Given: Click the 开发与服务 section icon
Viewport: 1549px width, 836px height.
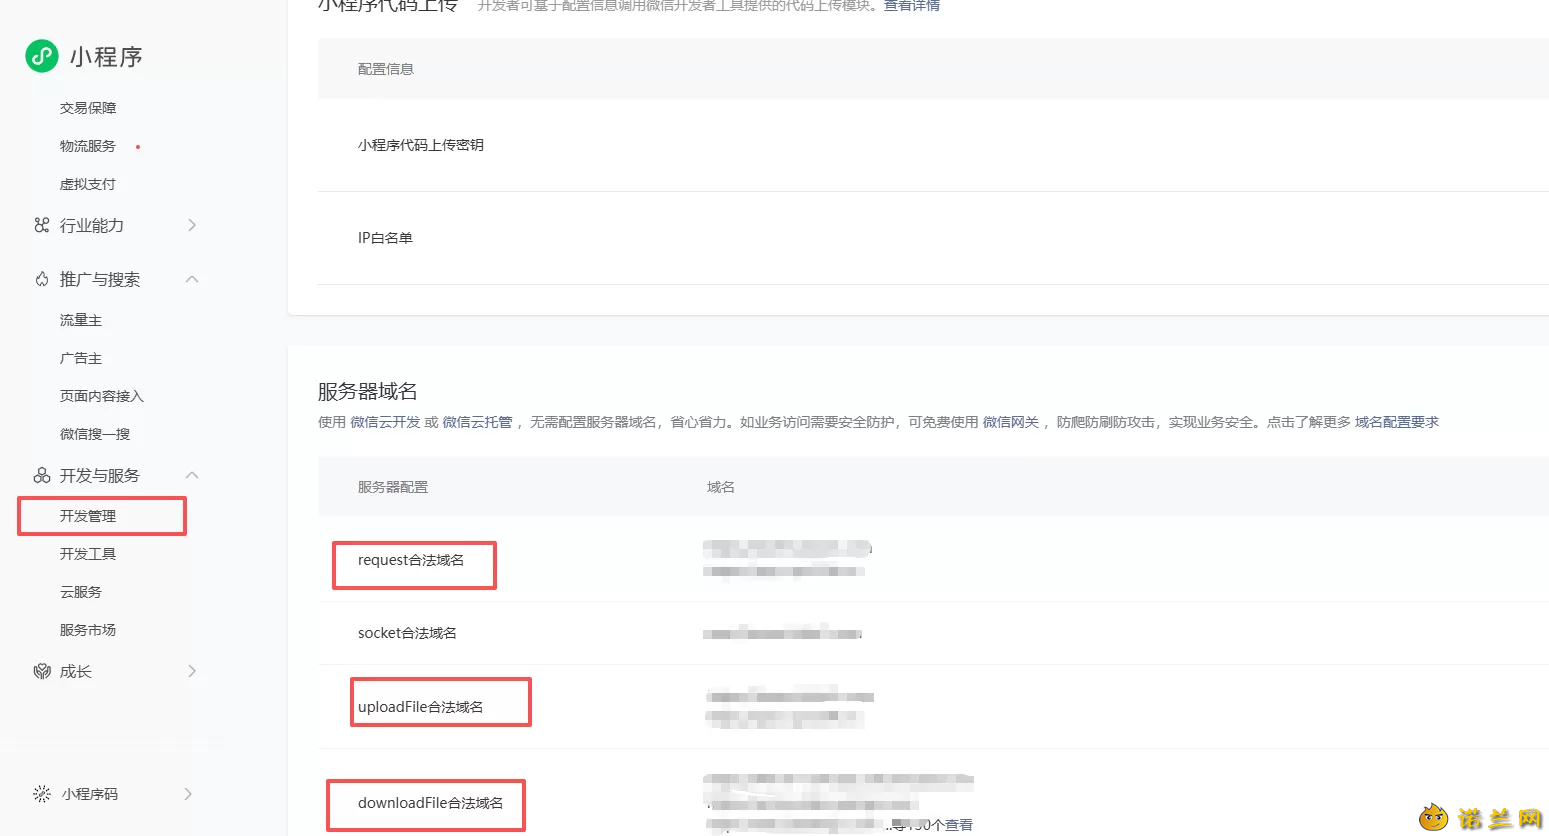Looking at the screenshot, I should 42,475.
